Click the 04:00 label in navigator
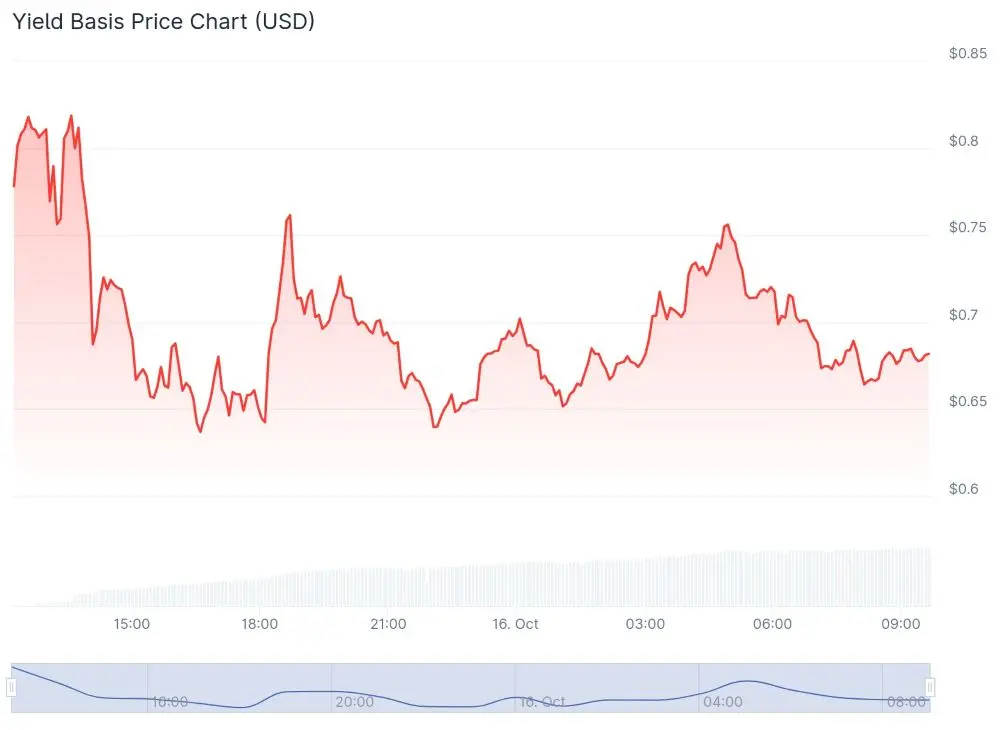The image size is (1000, 730). point(723,702)
